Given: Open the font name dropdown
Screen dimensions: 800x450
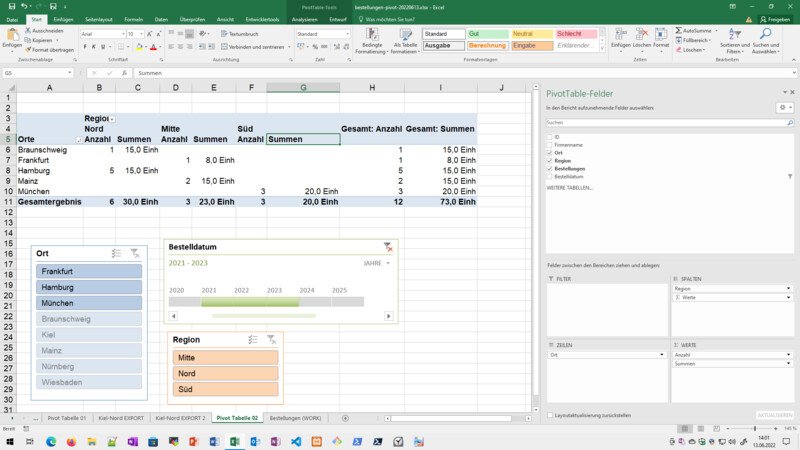Looking at the screenshot, I should [123, 34].
